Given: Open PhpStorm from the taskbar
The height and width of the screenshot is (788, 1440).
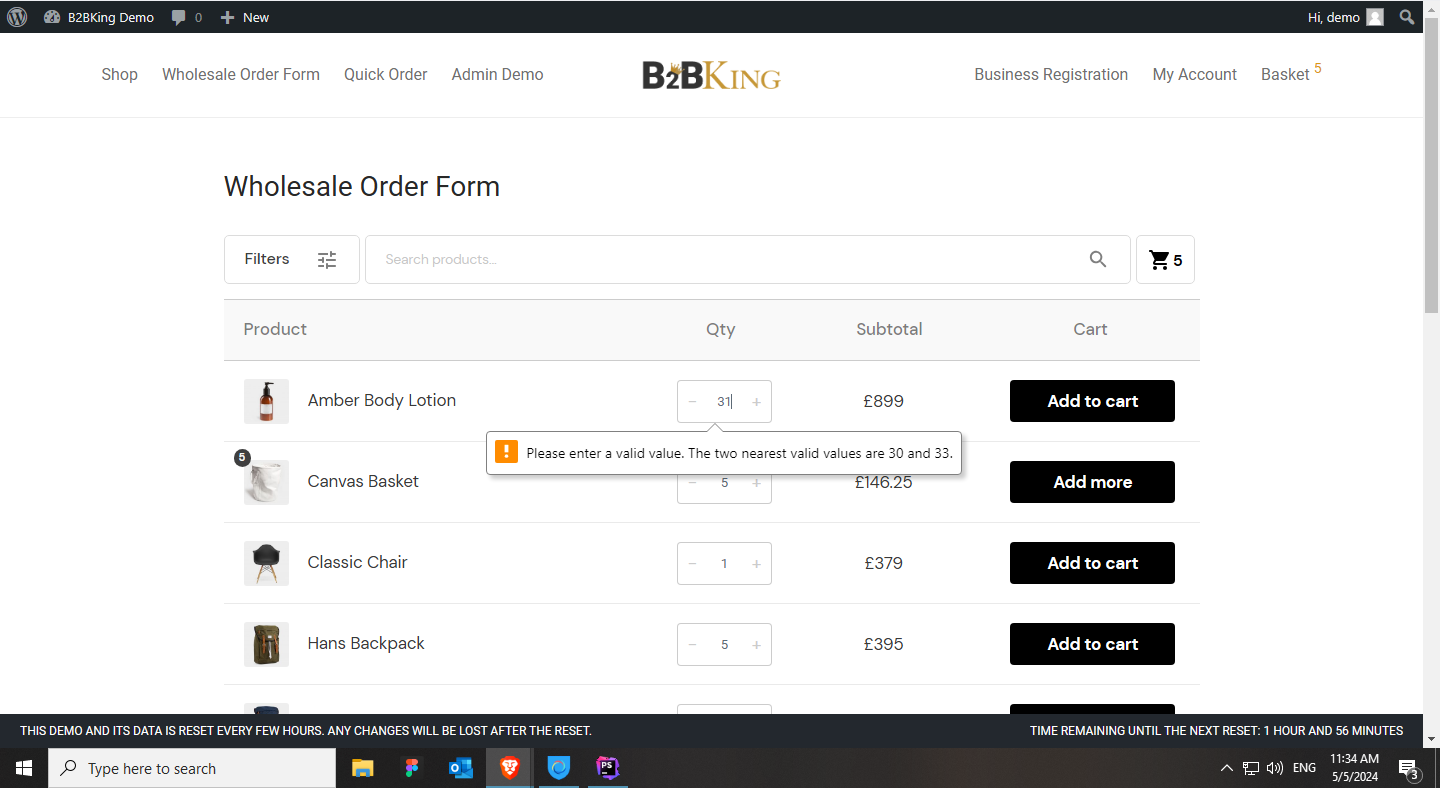Looking at the screenshot, I should (607, 768).
